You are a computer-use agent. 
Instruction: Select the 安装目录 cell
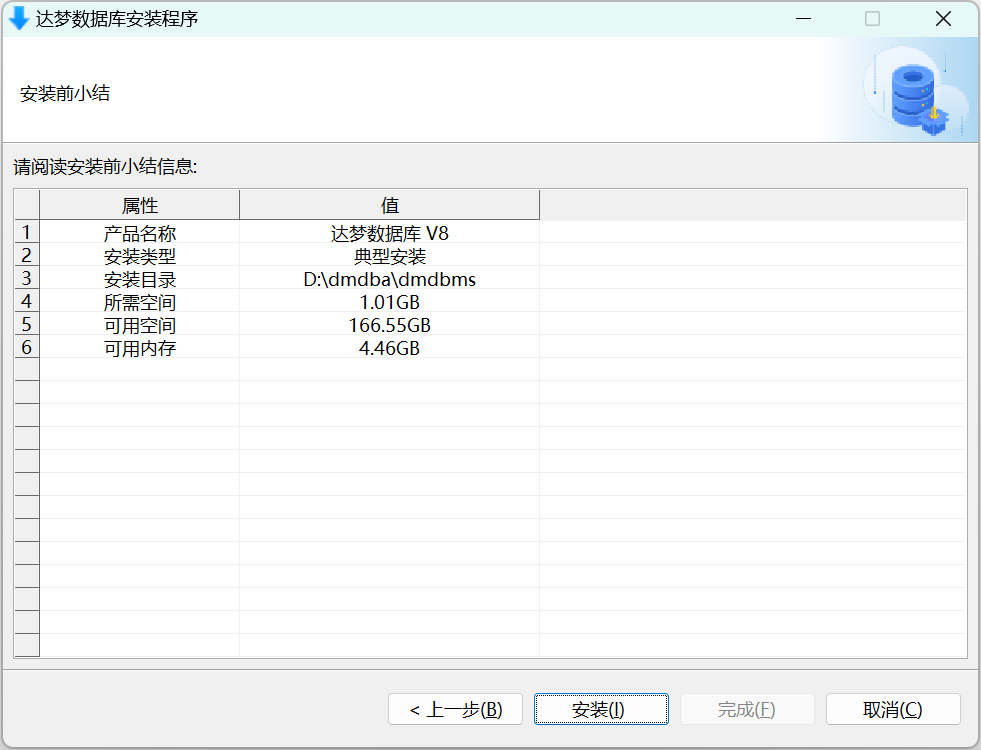coord(140,279)
